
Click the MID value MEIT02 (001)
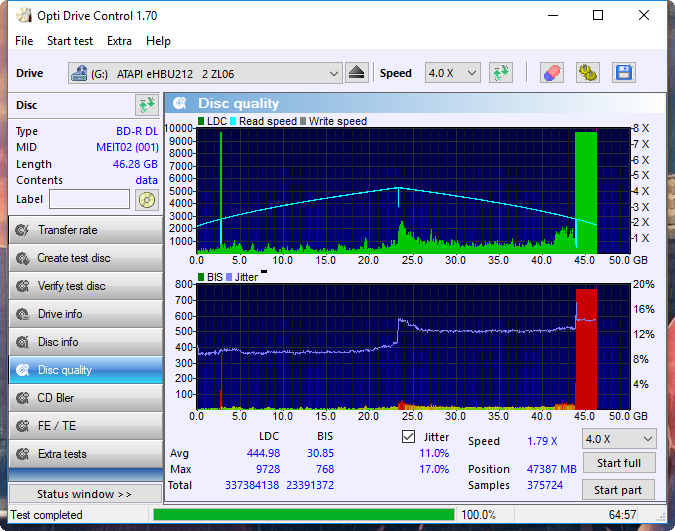coord(127,147)
